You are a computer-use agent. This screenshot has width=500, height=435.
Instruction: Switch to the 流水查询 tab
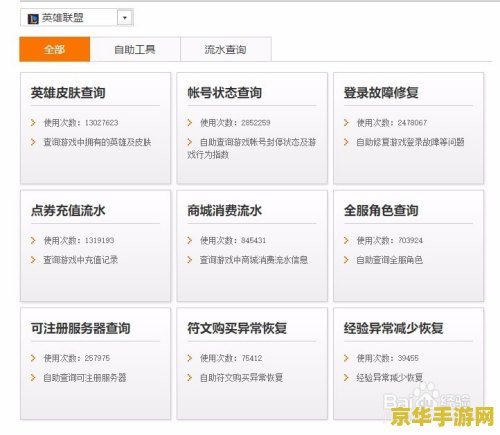coord(226,49)
